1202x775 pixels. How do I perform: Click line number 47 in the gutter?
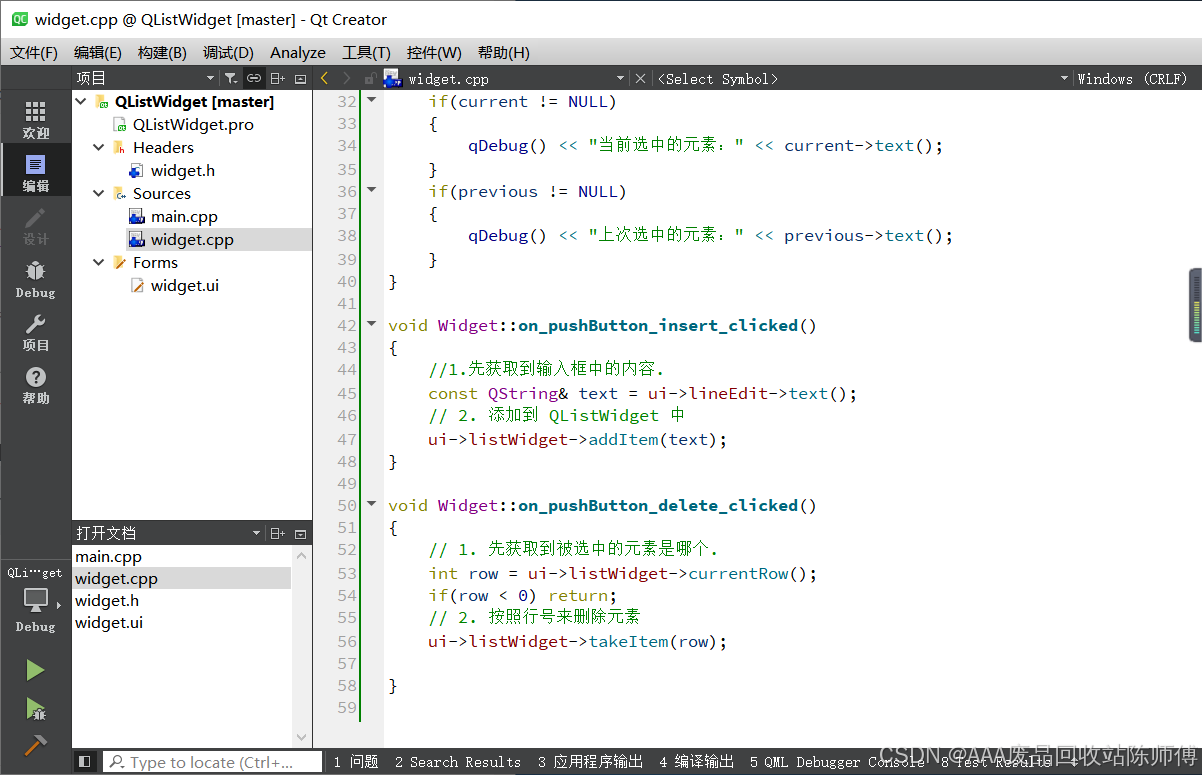346,439
